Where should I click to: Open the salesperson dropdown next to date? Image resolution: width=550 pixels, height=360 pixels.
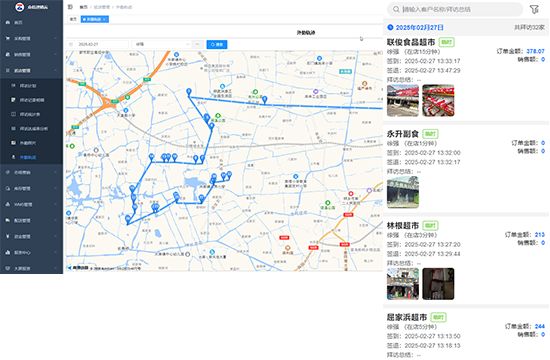tap(162, 45)
